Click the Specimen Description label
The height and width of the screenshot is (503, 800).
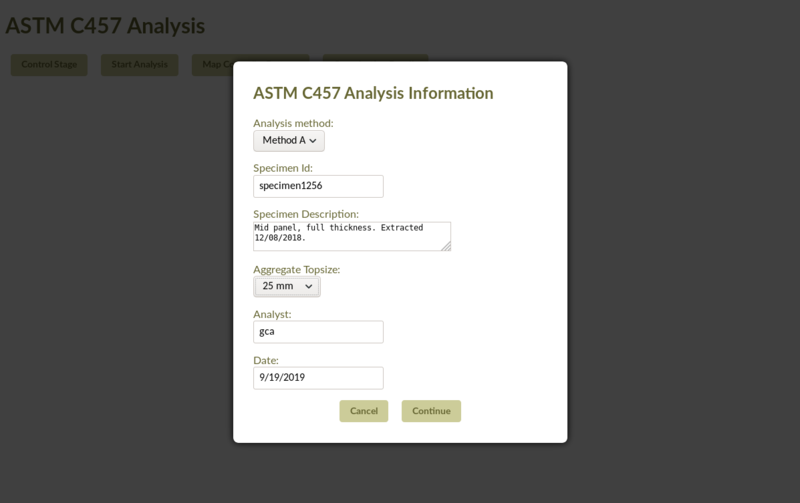(x=306, y=214)
